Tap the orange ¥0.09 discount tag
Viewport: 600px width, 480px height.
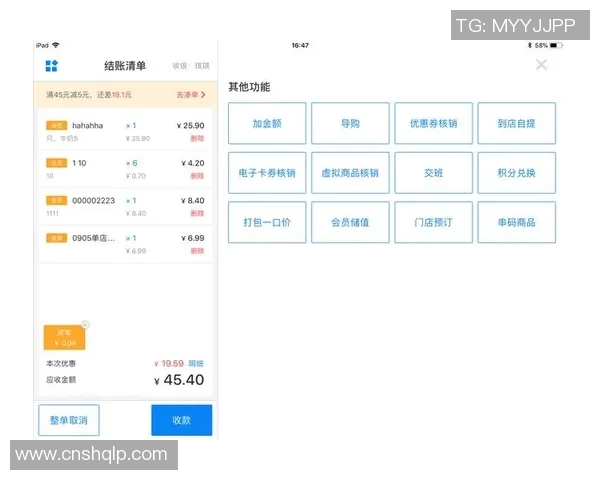[x=64, y=338]
